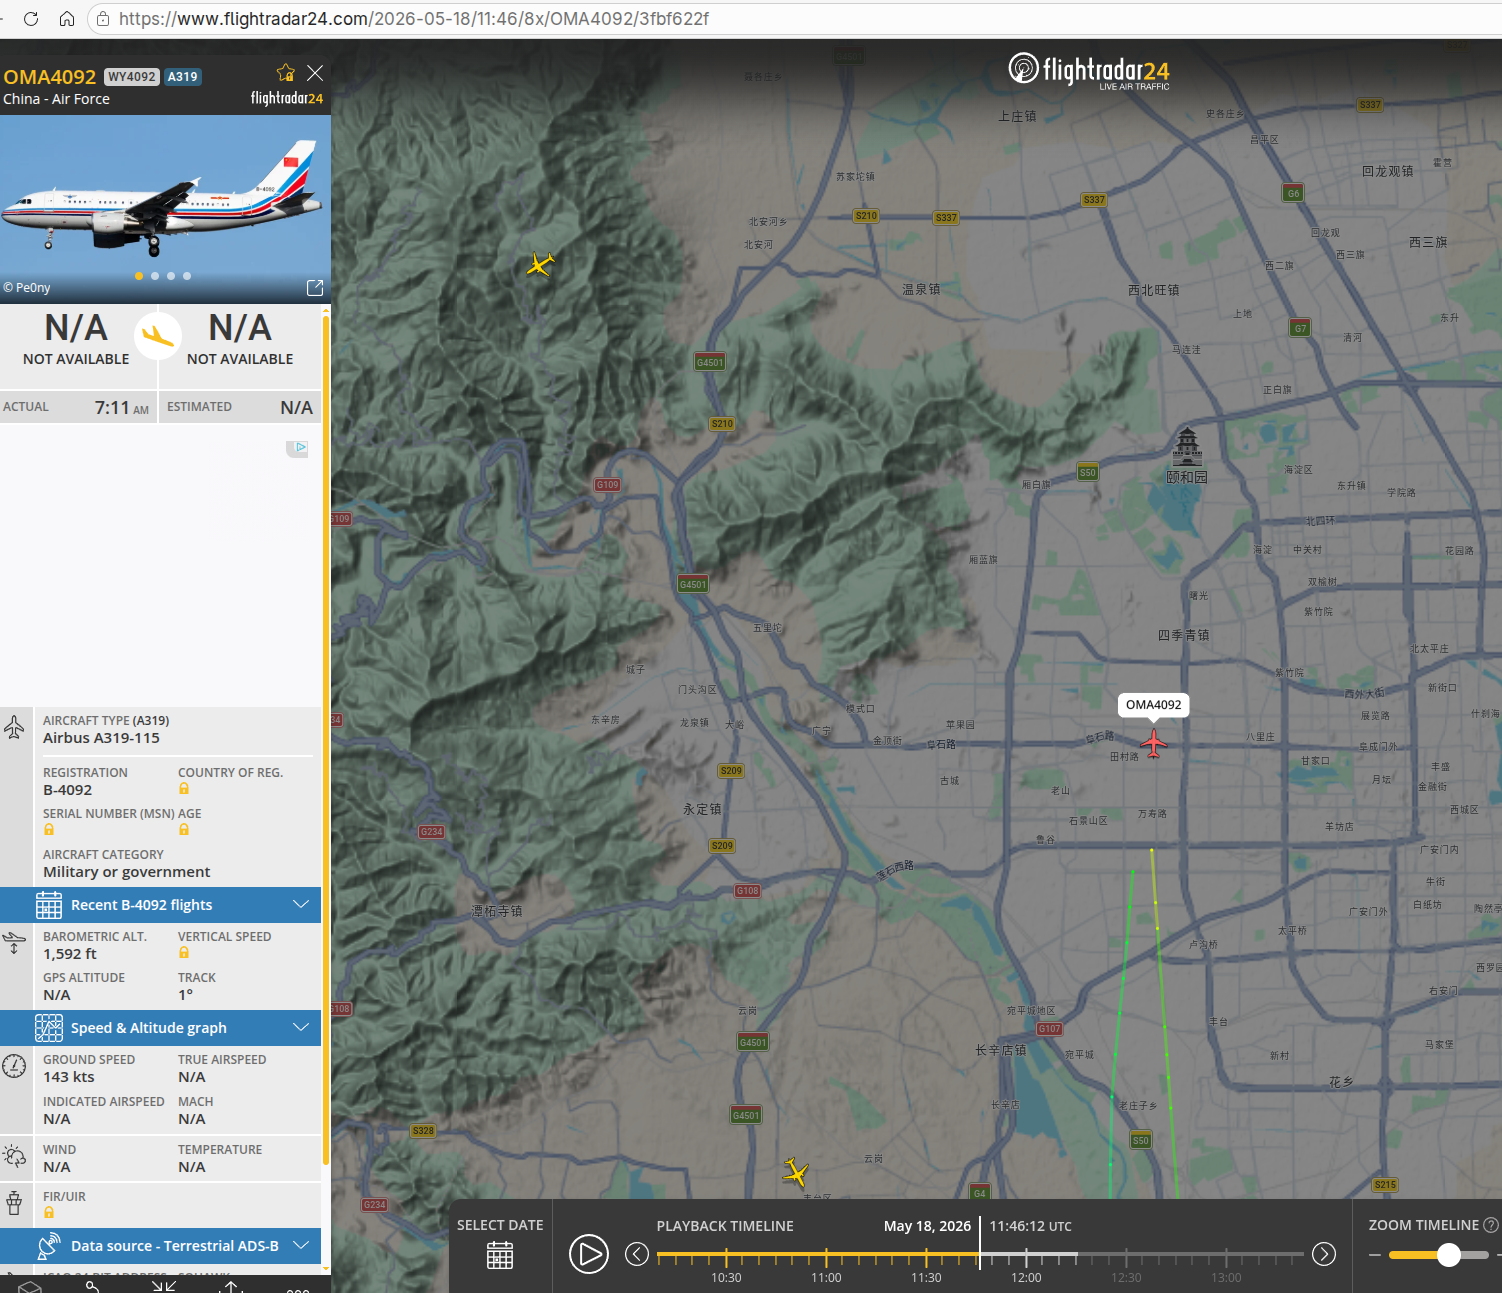1502x1293 pixels.
Task: Select the yellow aircraft in northwest mountains
Action: click(540, 264)
